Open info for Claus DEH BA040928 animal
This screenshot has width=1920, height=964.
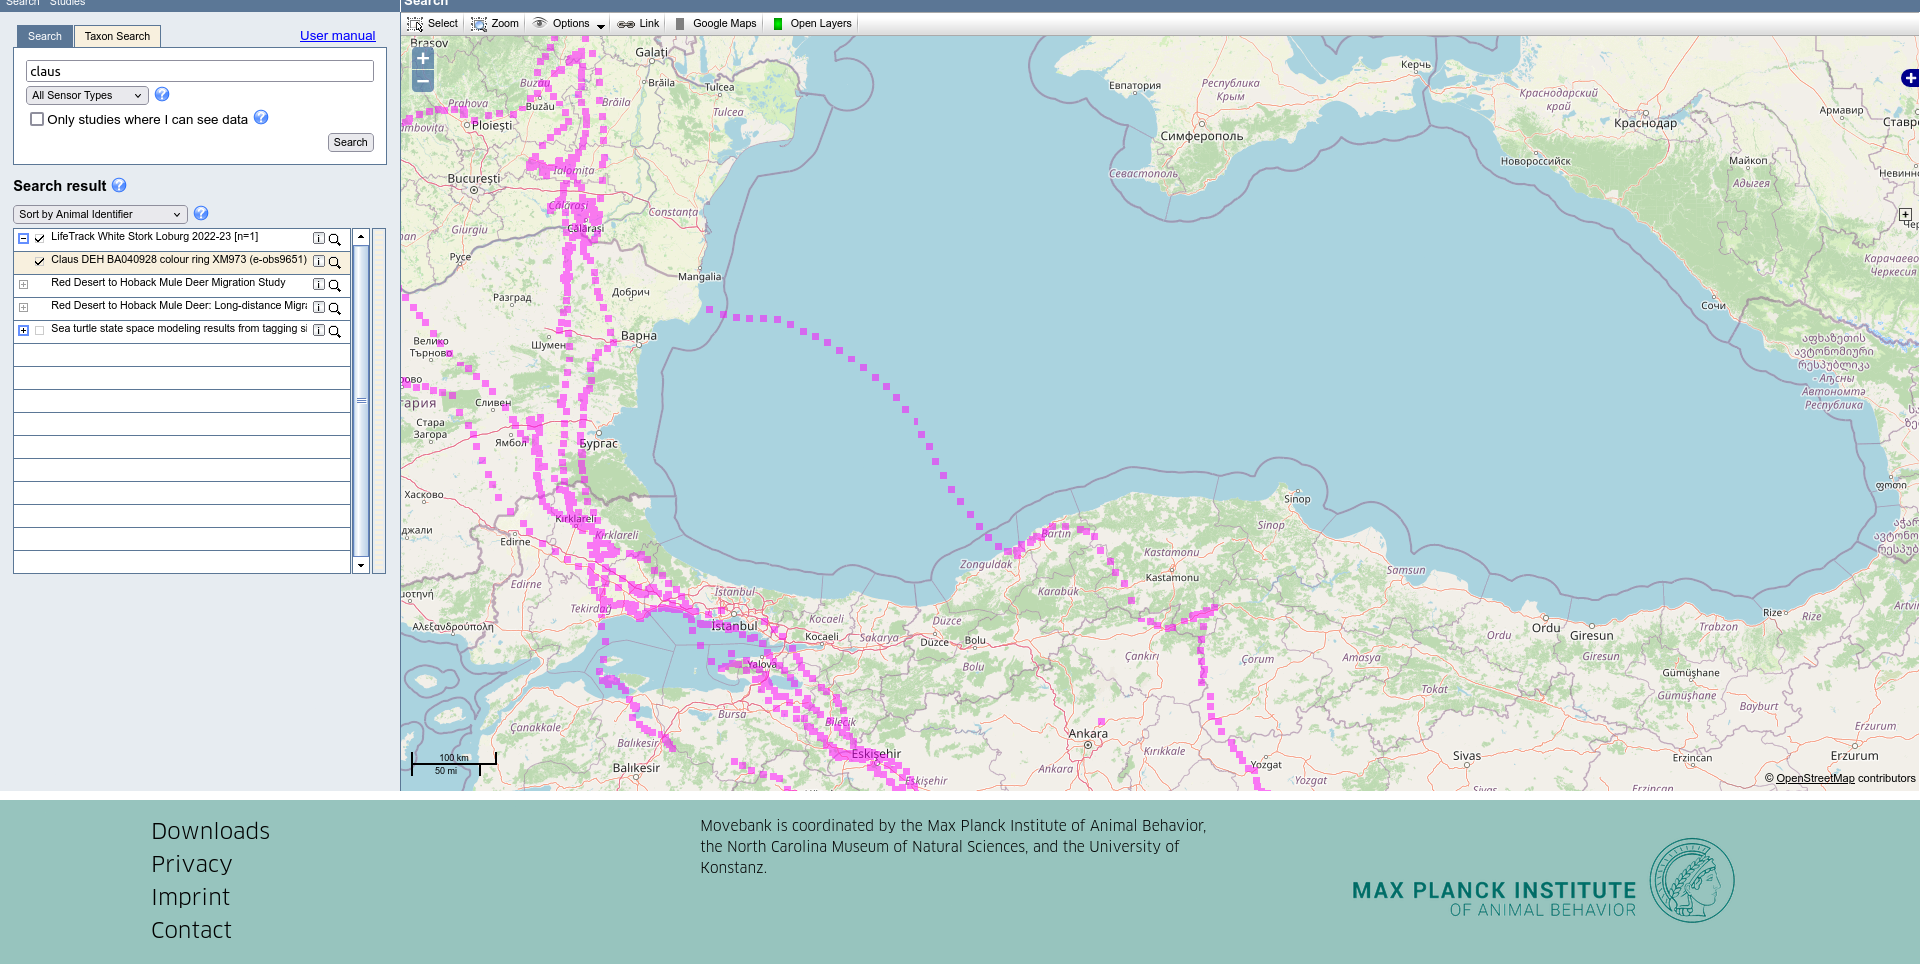pos(319,262)
